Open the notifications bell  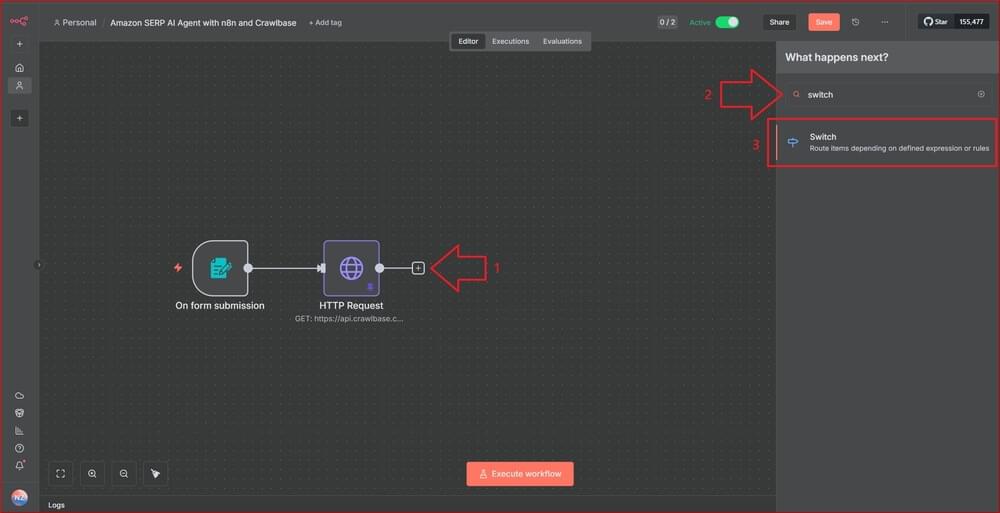(x=19, y=465)
